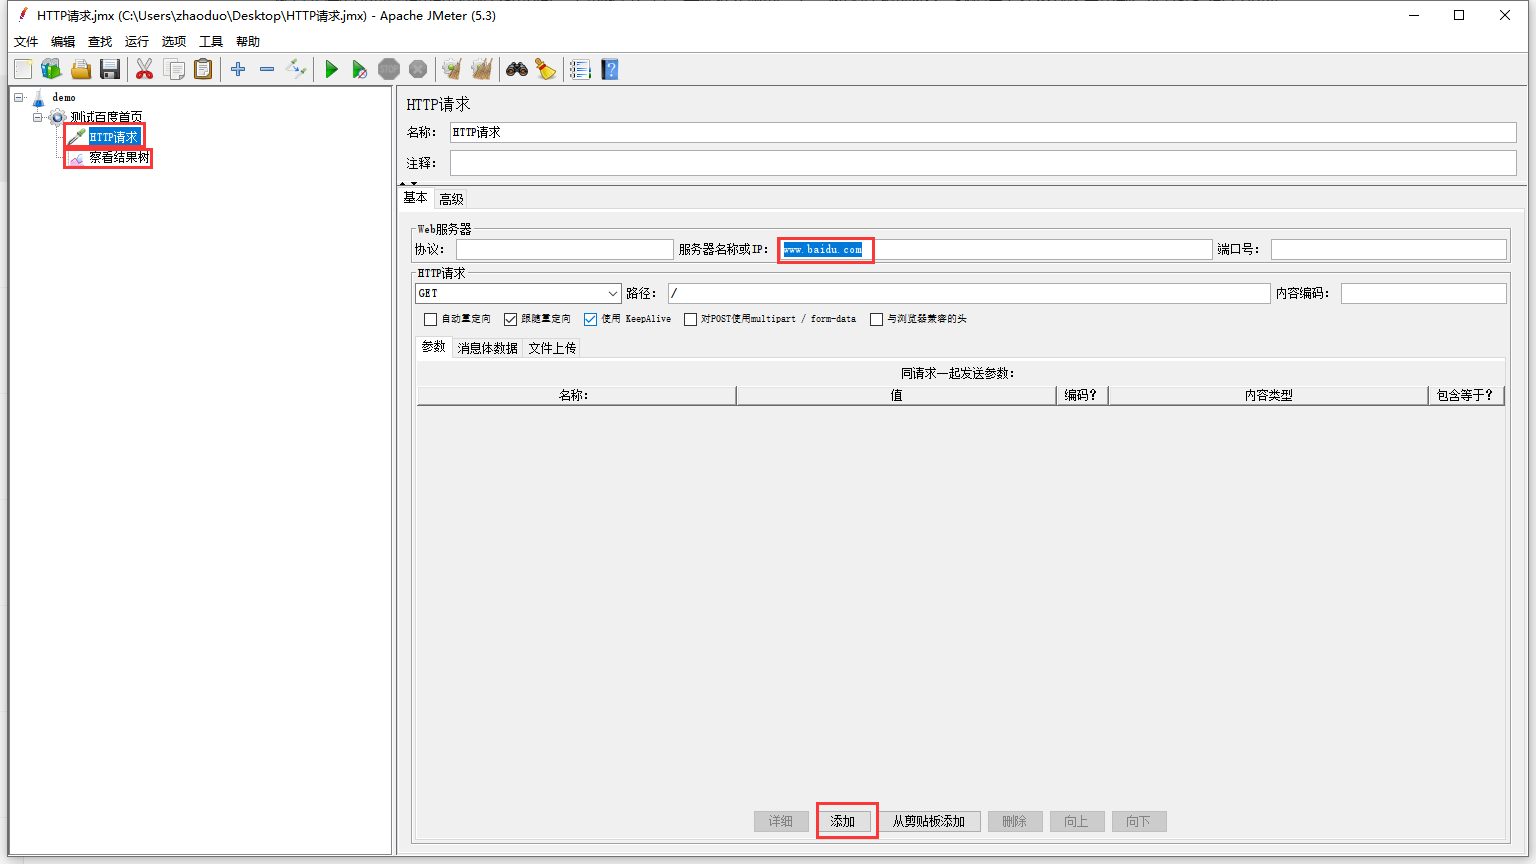Viewport: 1536px width, 864px height.
Task: Click the Help question mark icon
Action: tap(610, 69)
